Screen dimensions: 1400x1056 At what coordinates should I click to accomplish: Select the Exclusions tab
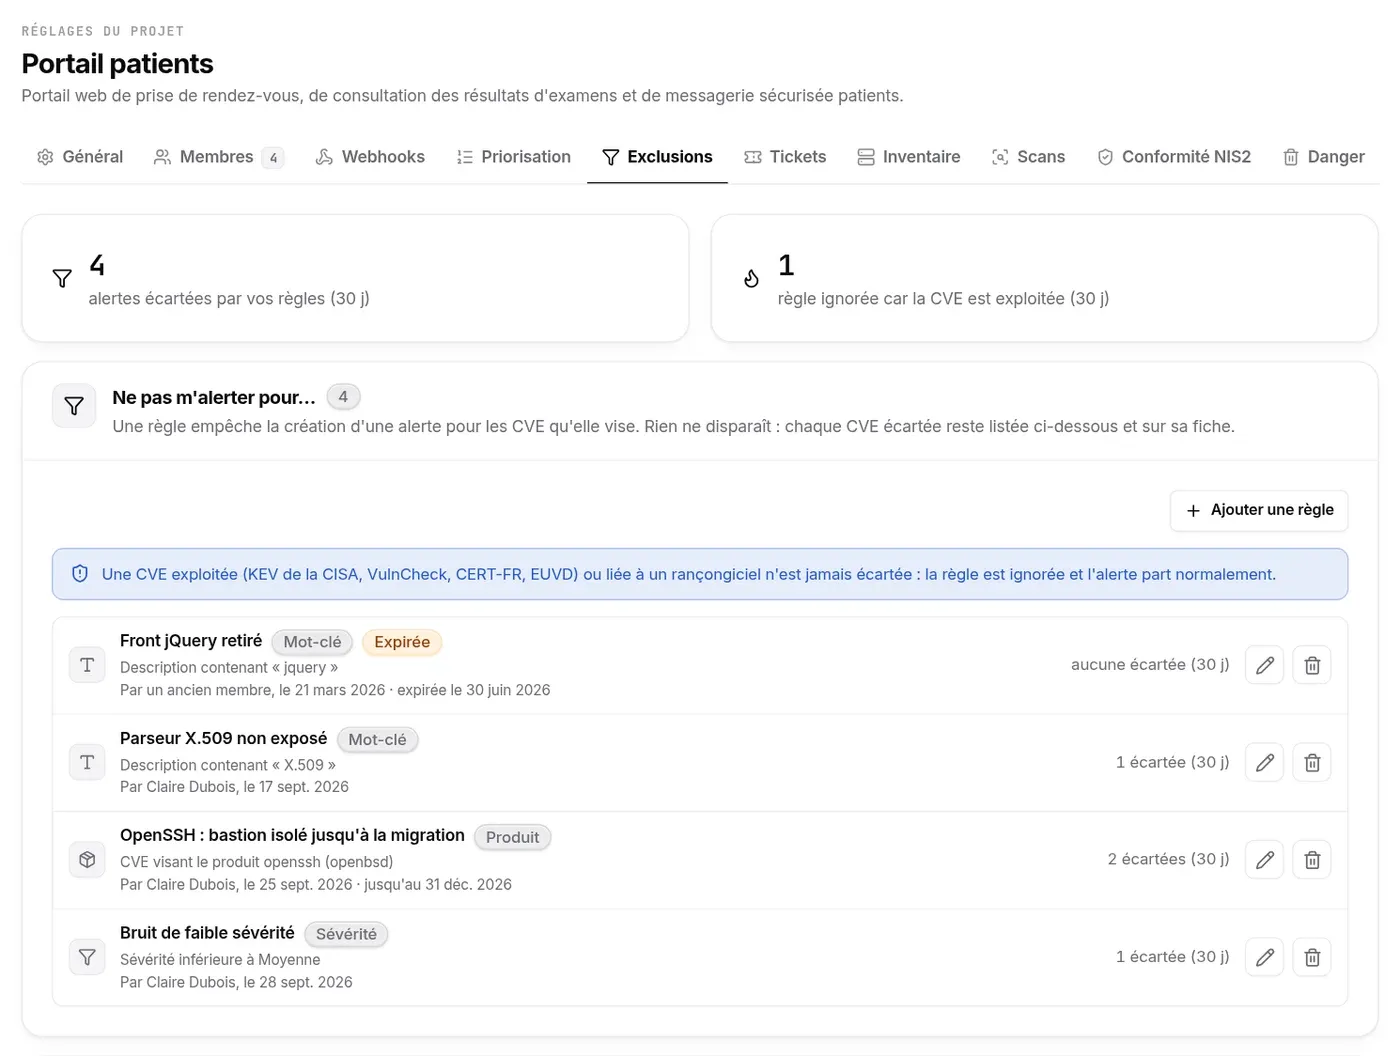point(657,157)
